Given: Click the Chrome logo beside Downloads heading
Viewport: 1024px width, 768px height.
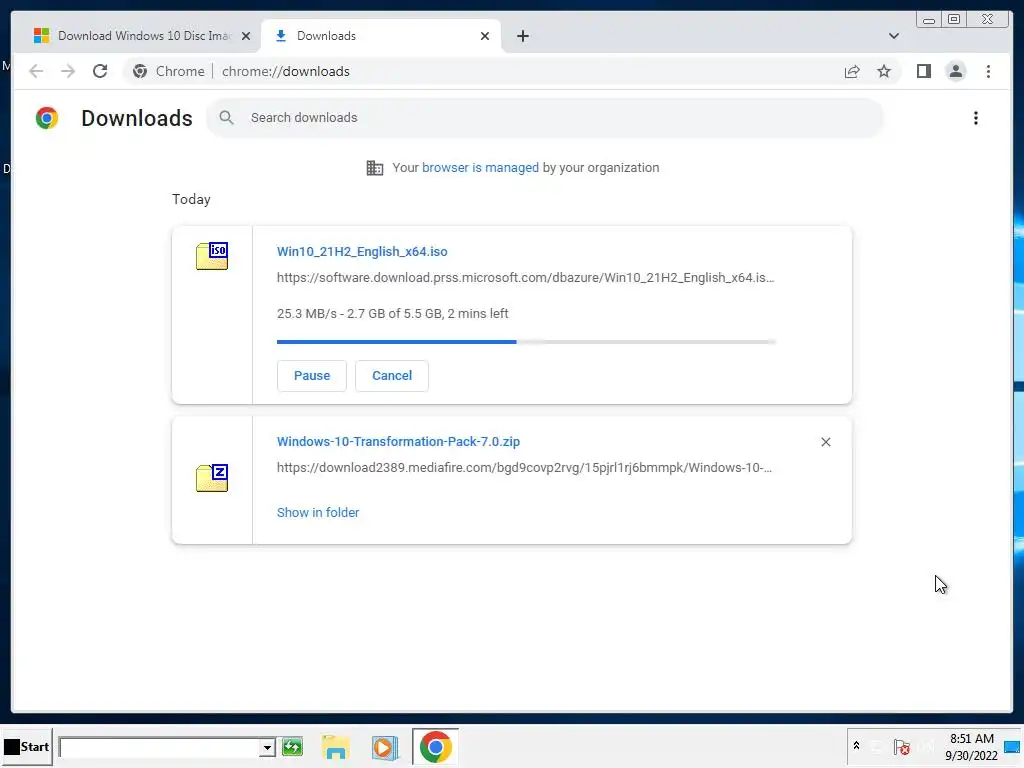Looking at the screenshot, I should (x=47, y=118).
